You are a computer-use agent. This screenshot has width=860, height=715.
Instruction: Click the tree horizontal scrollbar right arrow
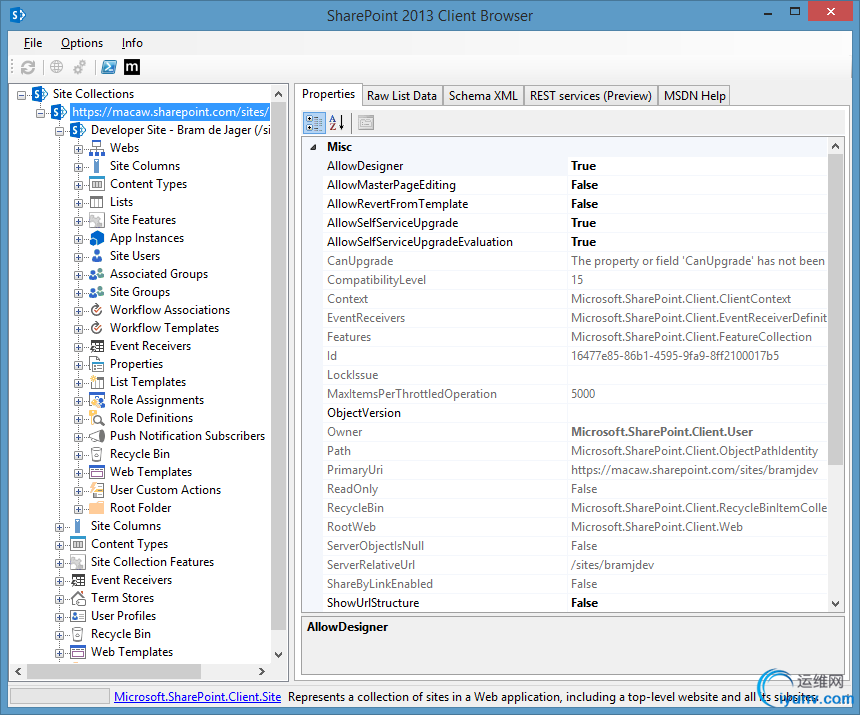(x=262, y=671)
